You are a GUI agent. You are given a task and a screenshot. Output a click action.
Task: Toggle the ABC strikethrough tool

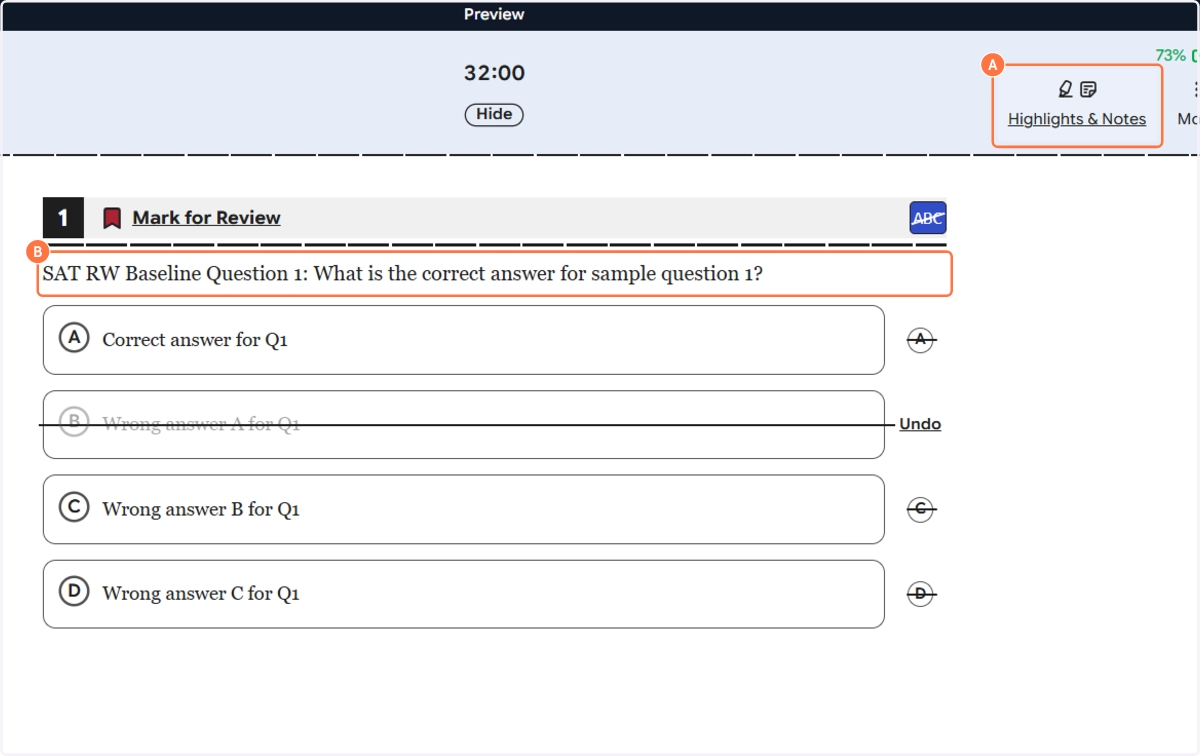[927, 218]
